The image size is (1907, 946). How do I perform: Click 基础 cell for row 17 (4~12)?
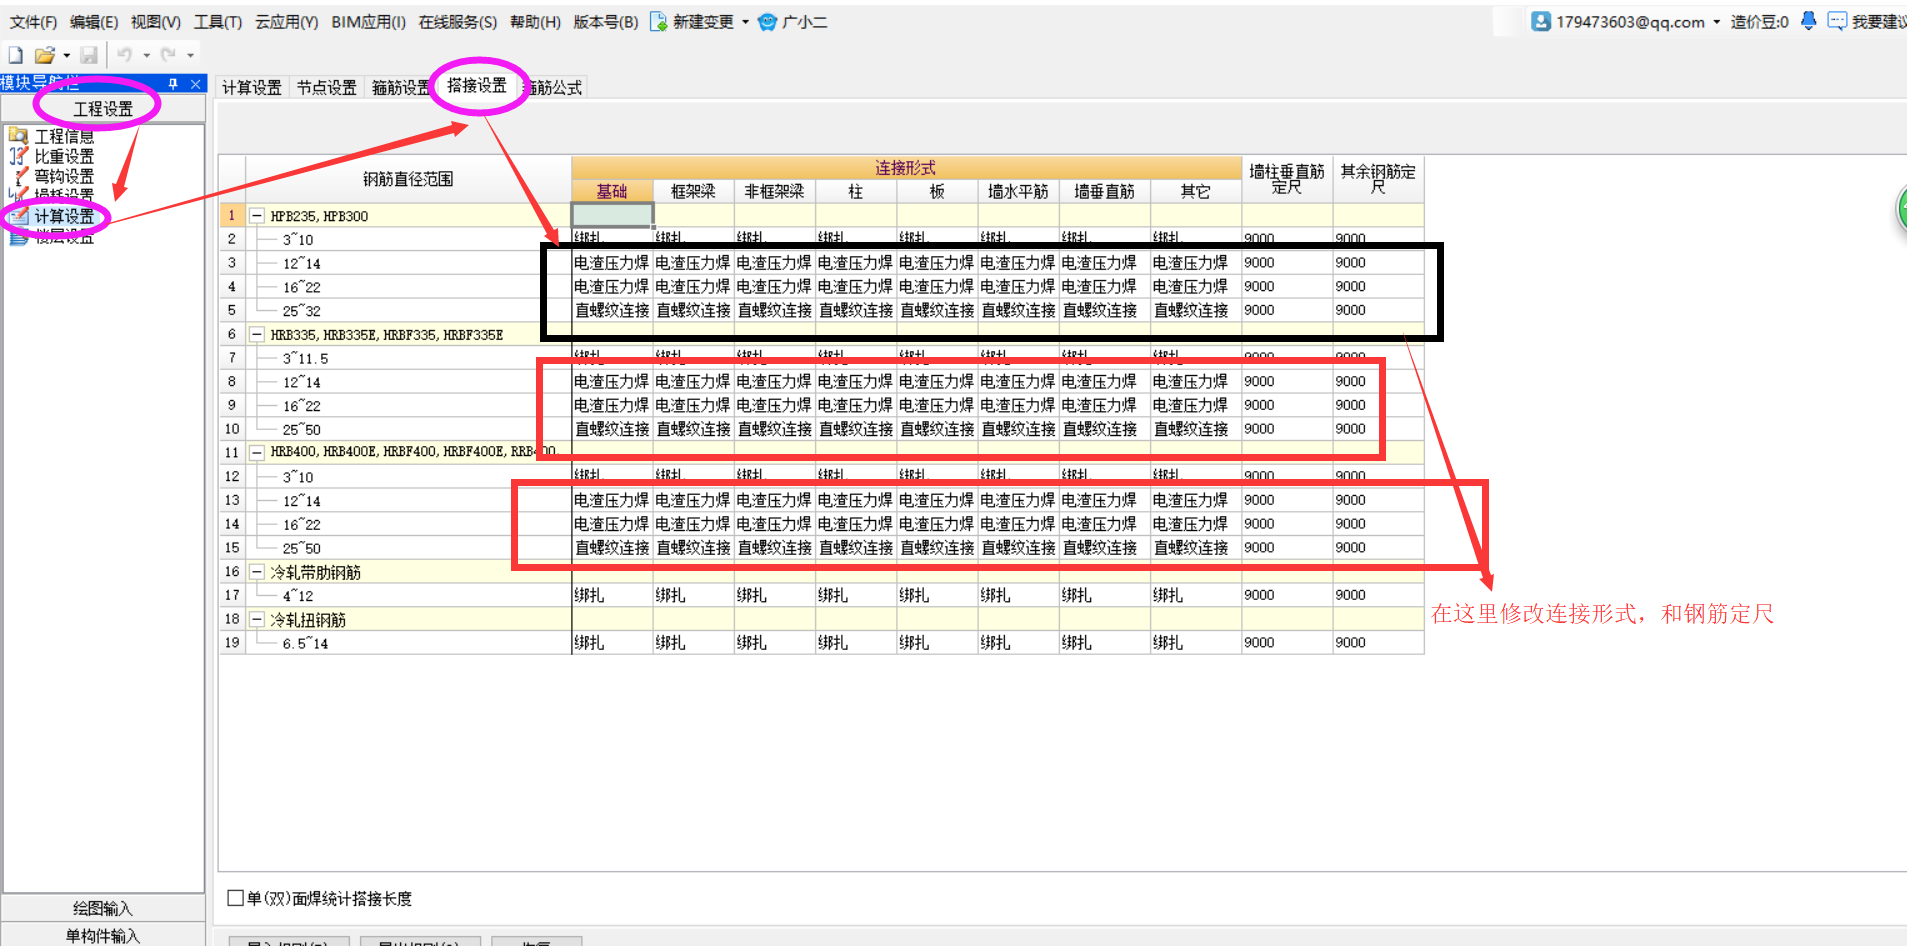(x=612, y=595)
